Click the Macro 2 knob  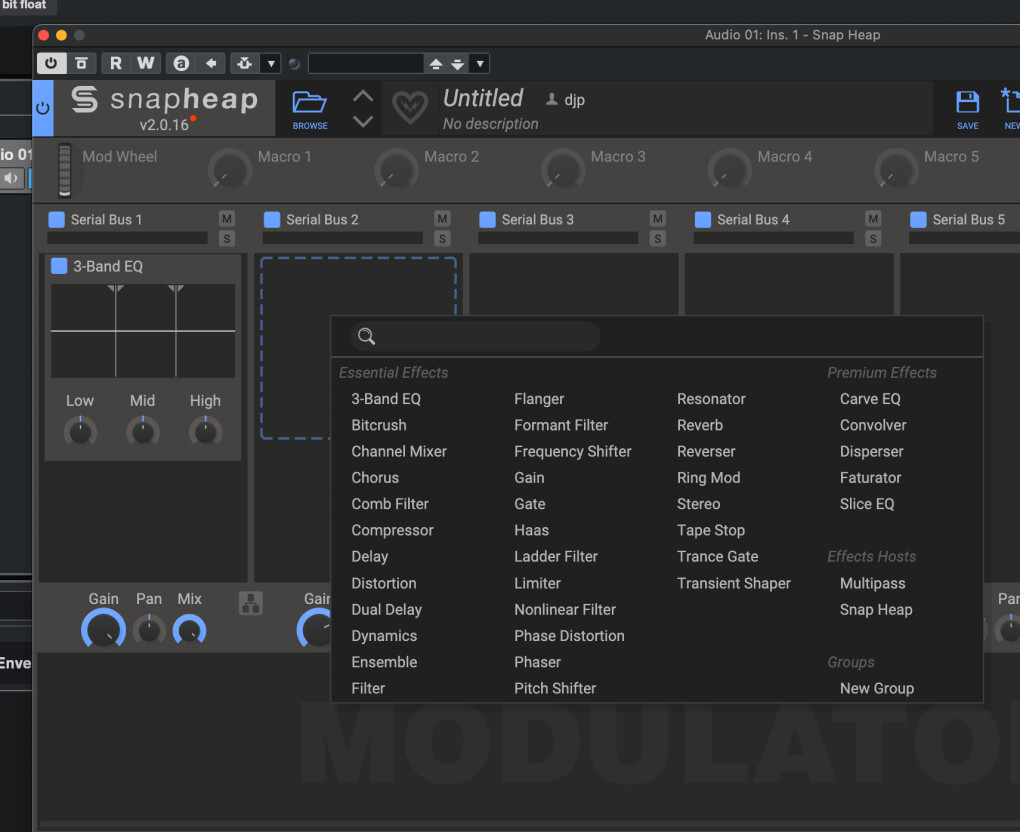click(x=396, y=170)
